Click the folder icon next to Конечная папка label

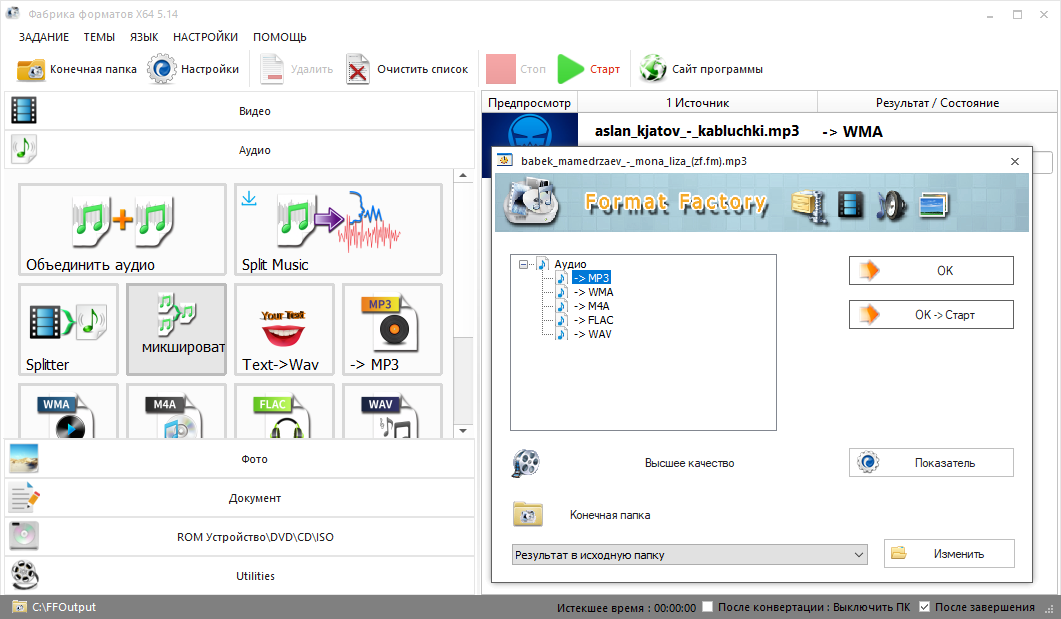coord(528,515)
